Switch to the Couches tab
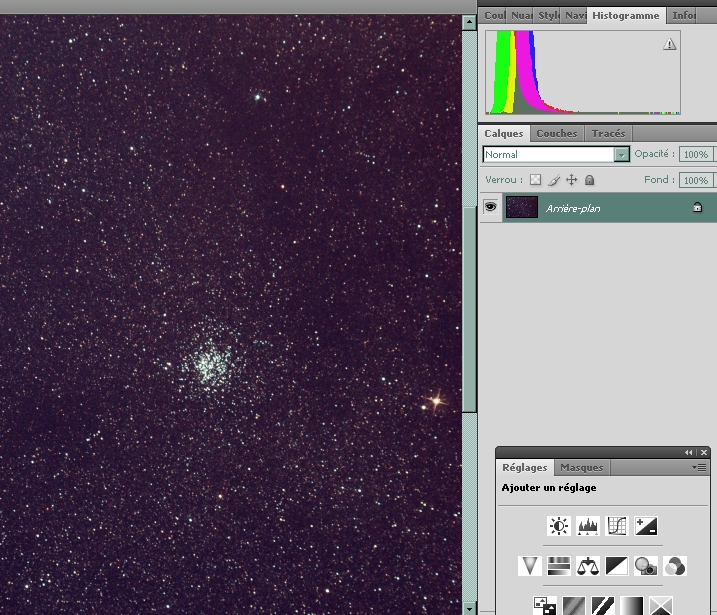The width and height of the screenshot is (717, 615). (557, 134)
